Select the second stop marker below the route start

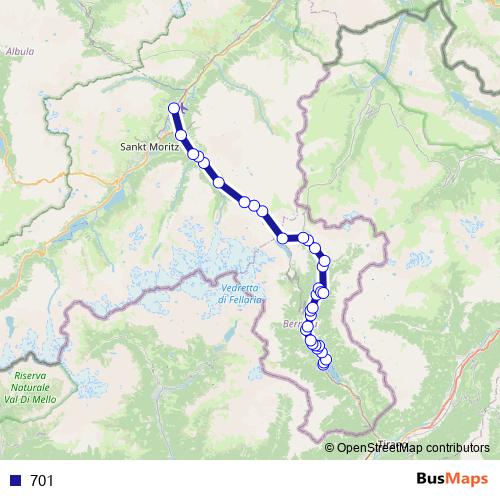point(181,135)
